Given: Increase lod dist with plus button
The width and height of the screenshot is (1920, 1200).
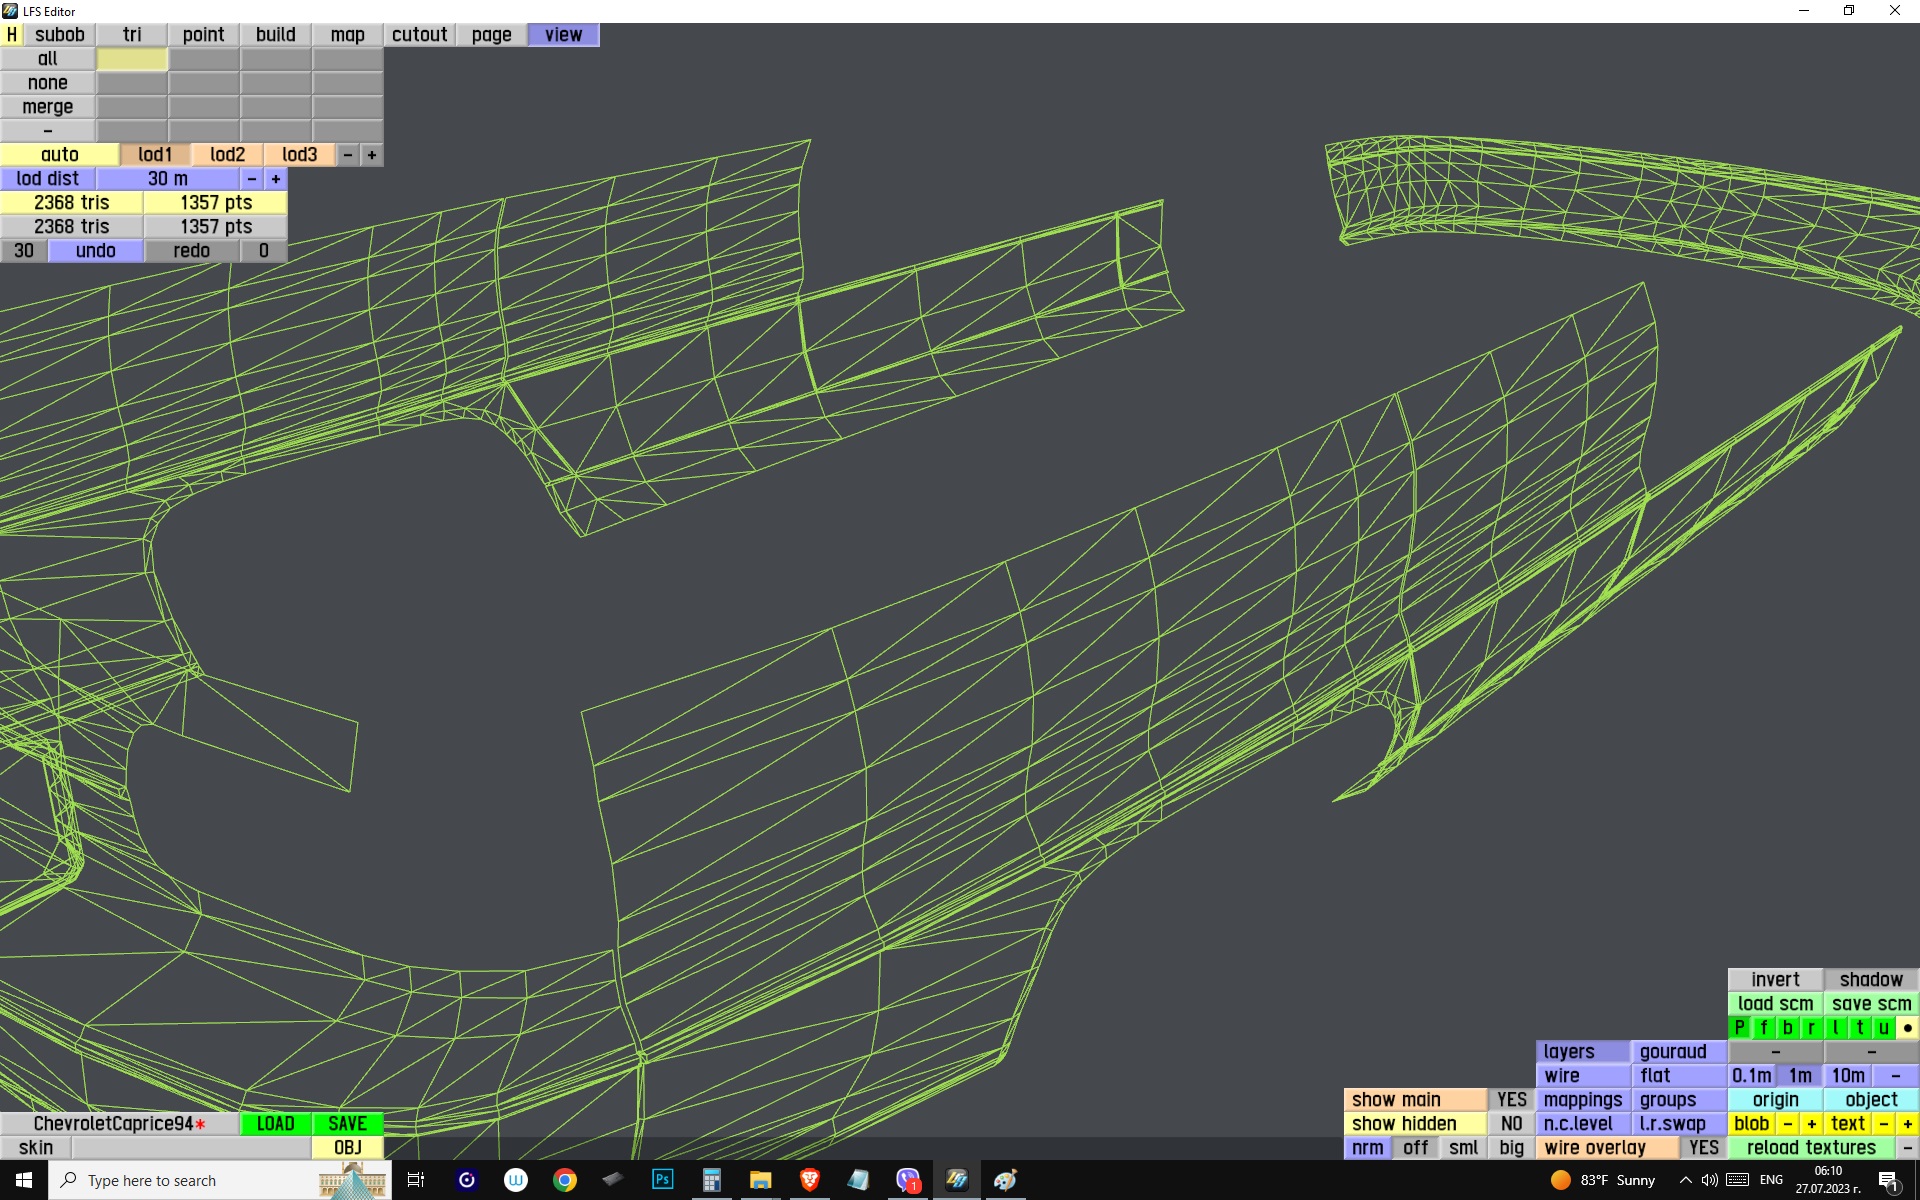Looking at the screenshot, I should [x=276, y=179].
